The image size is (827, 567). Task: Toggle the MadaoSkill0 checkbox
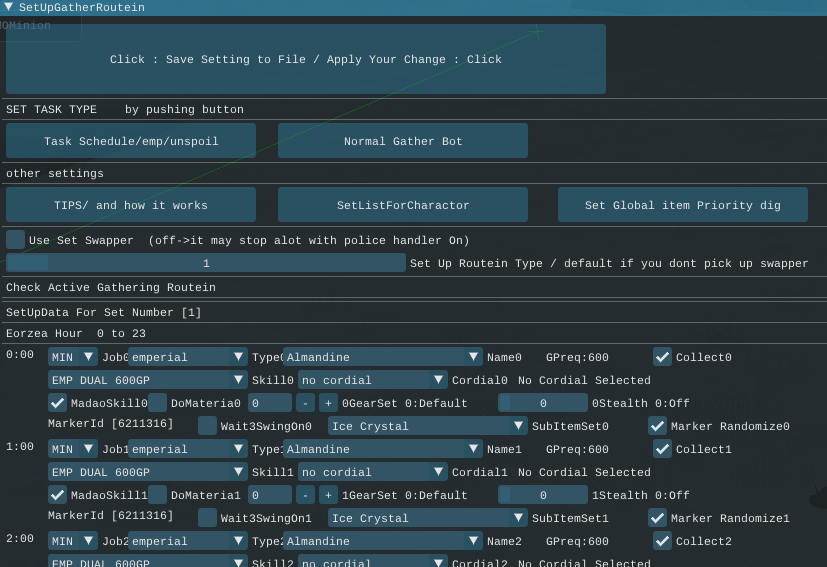coord(58,403)
